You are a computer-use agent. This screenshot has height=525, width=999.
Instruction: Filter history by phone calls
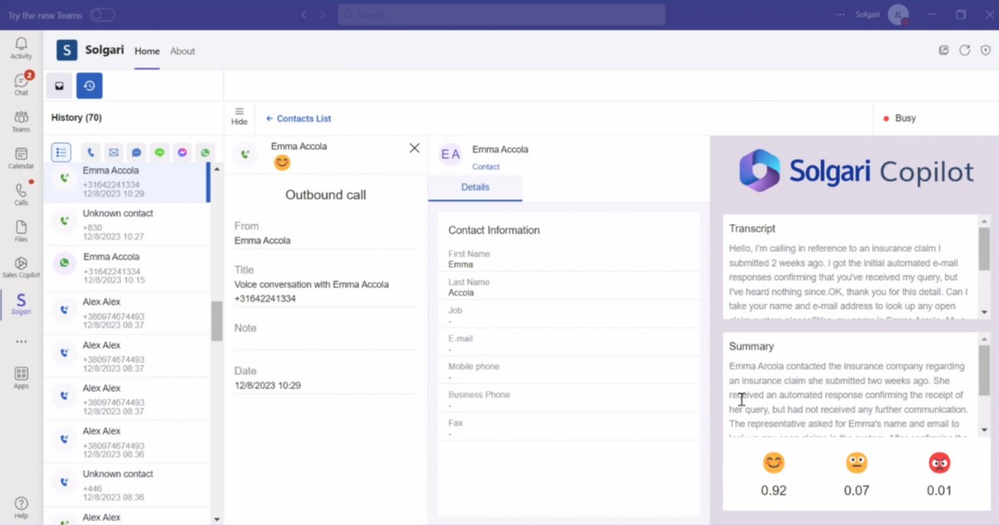click(x=90, y=152)
